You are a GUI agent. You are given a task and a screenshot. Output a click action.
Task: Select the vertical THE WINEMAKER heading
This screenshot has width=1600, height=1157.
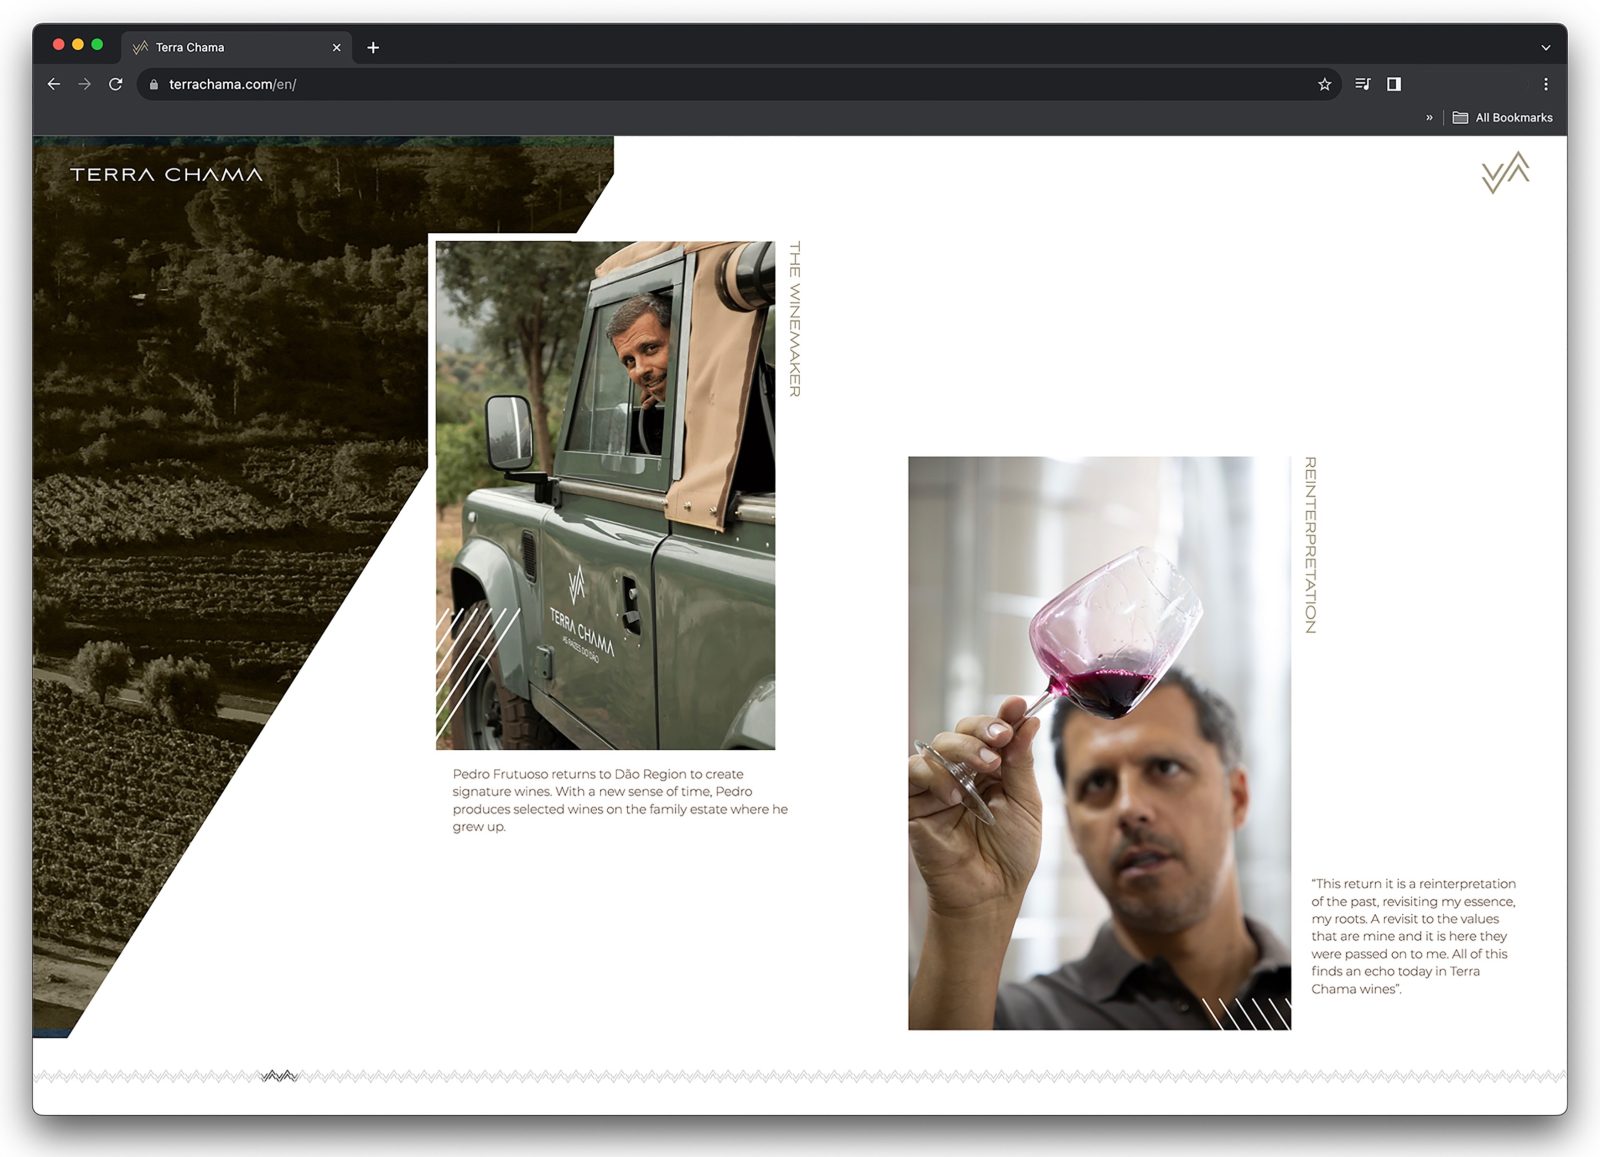tap(795, 319)
